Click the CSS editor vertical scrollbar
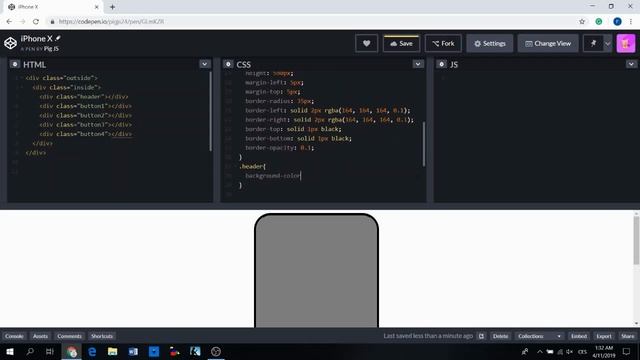Screen dimensions: 640x360 [424, 144]
